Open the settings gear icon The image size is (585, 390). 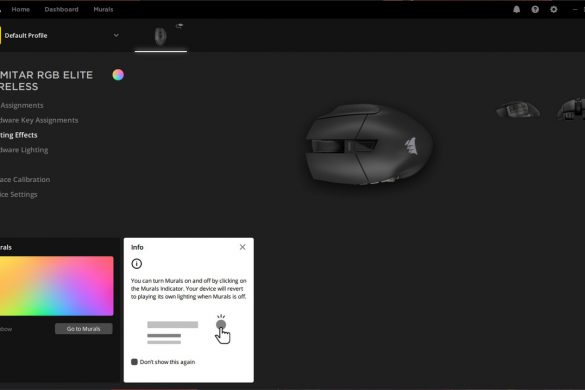point(554,9)
